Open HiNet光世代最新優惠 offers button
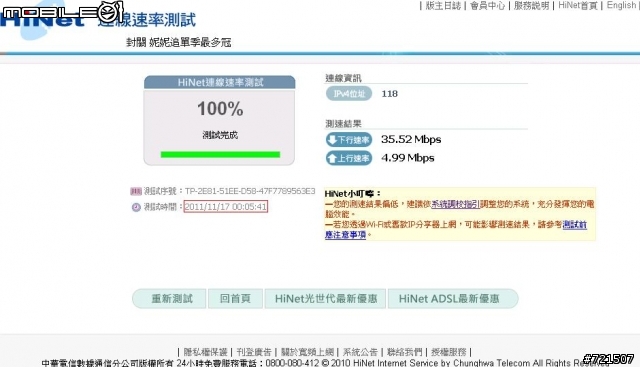The height and width of the screenshot is (367, 640). click(325, 299)
